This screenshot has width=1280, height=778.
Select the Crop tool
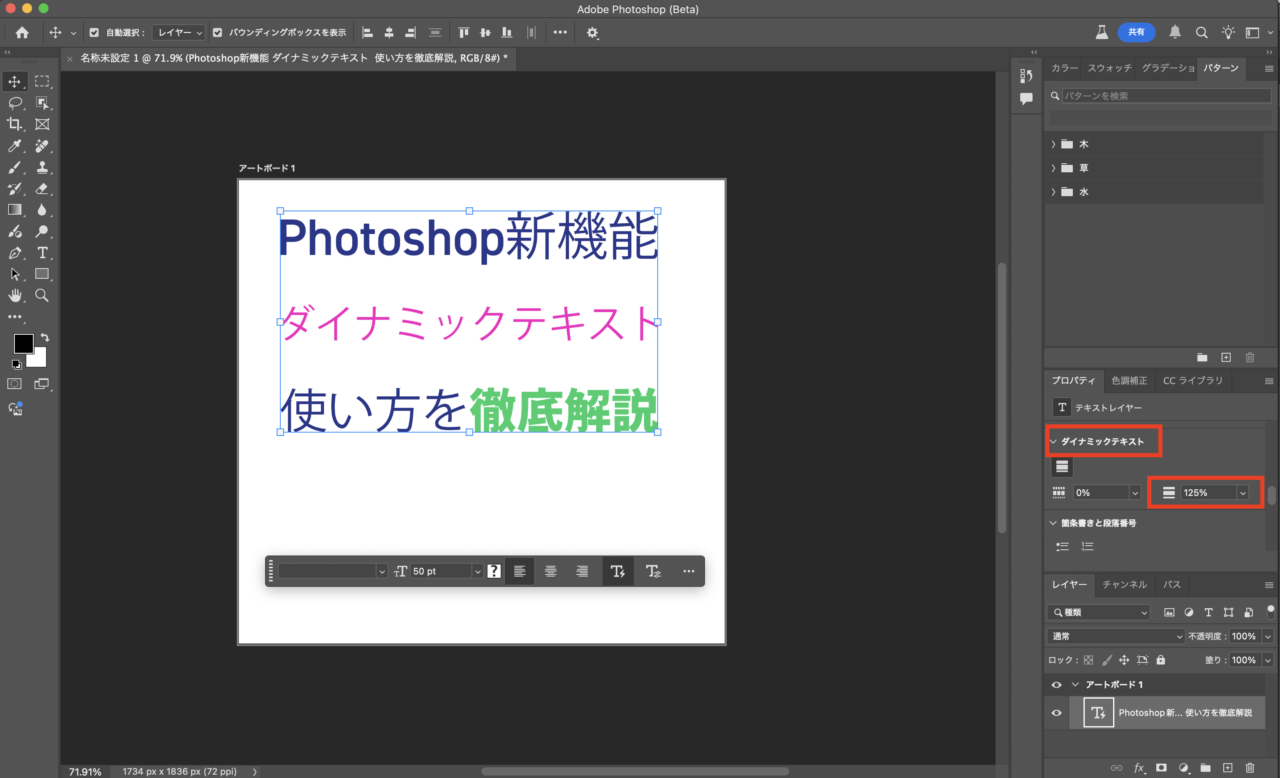15,124
